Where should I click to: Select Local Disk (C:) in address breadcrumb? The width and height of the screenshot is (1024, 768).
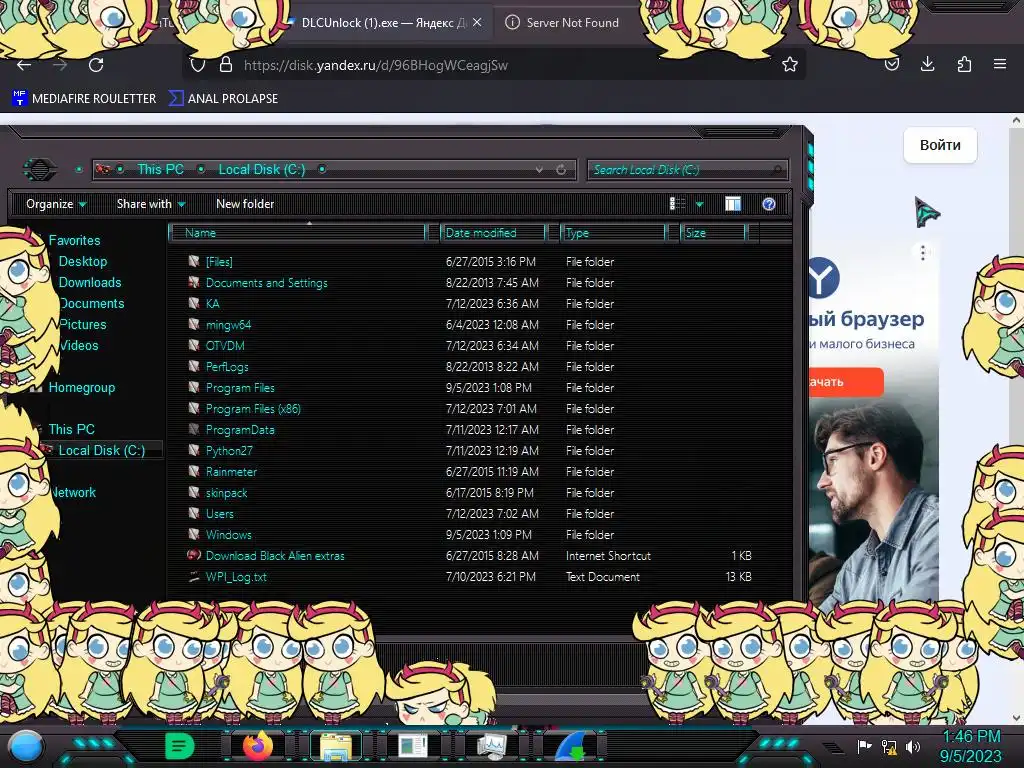(x=261, y=169)
